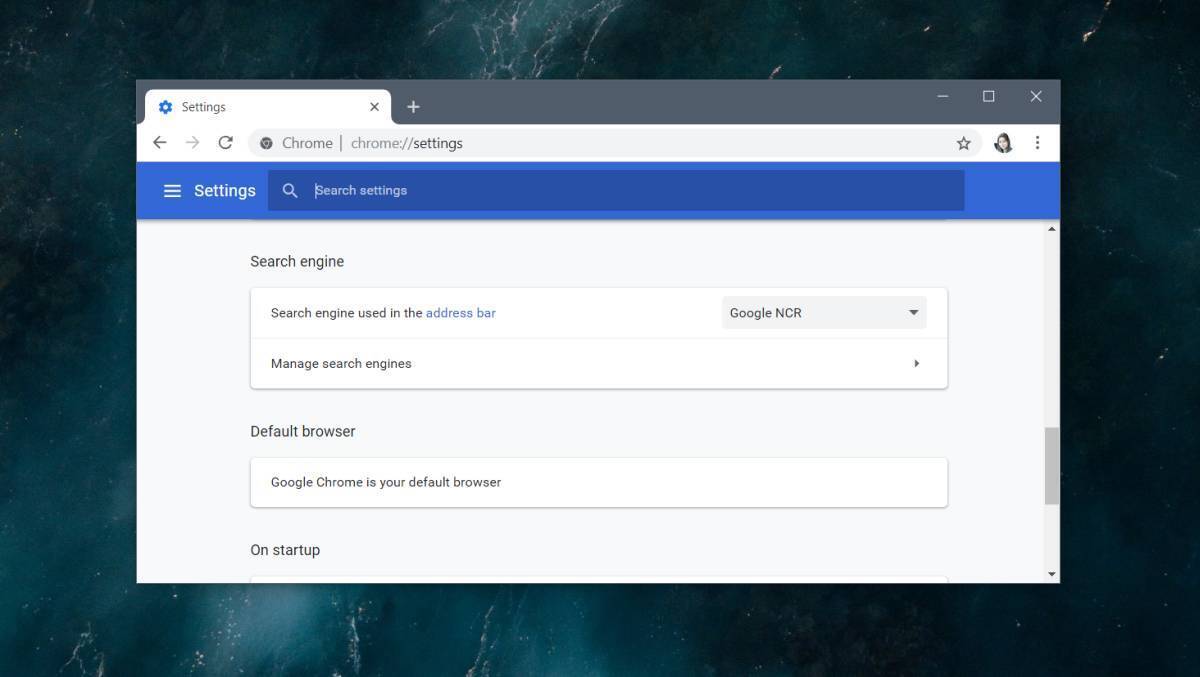This screenshot has width=1200, height=677.
Task: Open a new tab with the plus button
Action: click(413, 106)
